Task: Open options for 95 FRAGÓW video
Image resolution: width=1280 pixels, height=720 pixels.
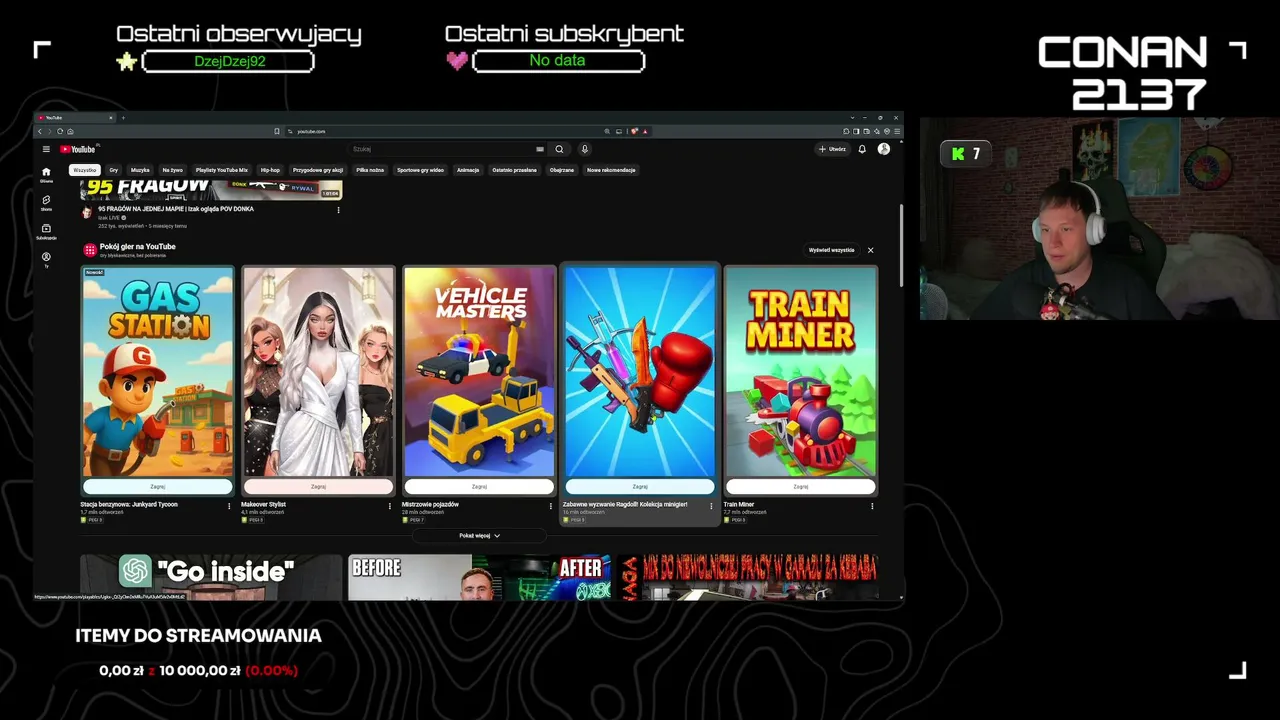Action: [338, 209]
